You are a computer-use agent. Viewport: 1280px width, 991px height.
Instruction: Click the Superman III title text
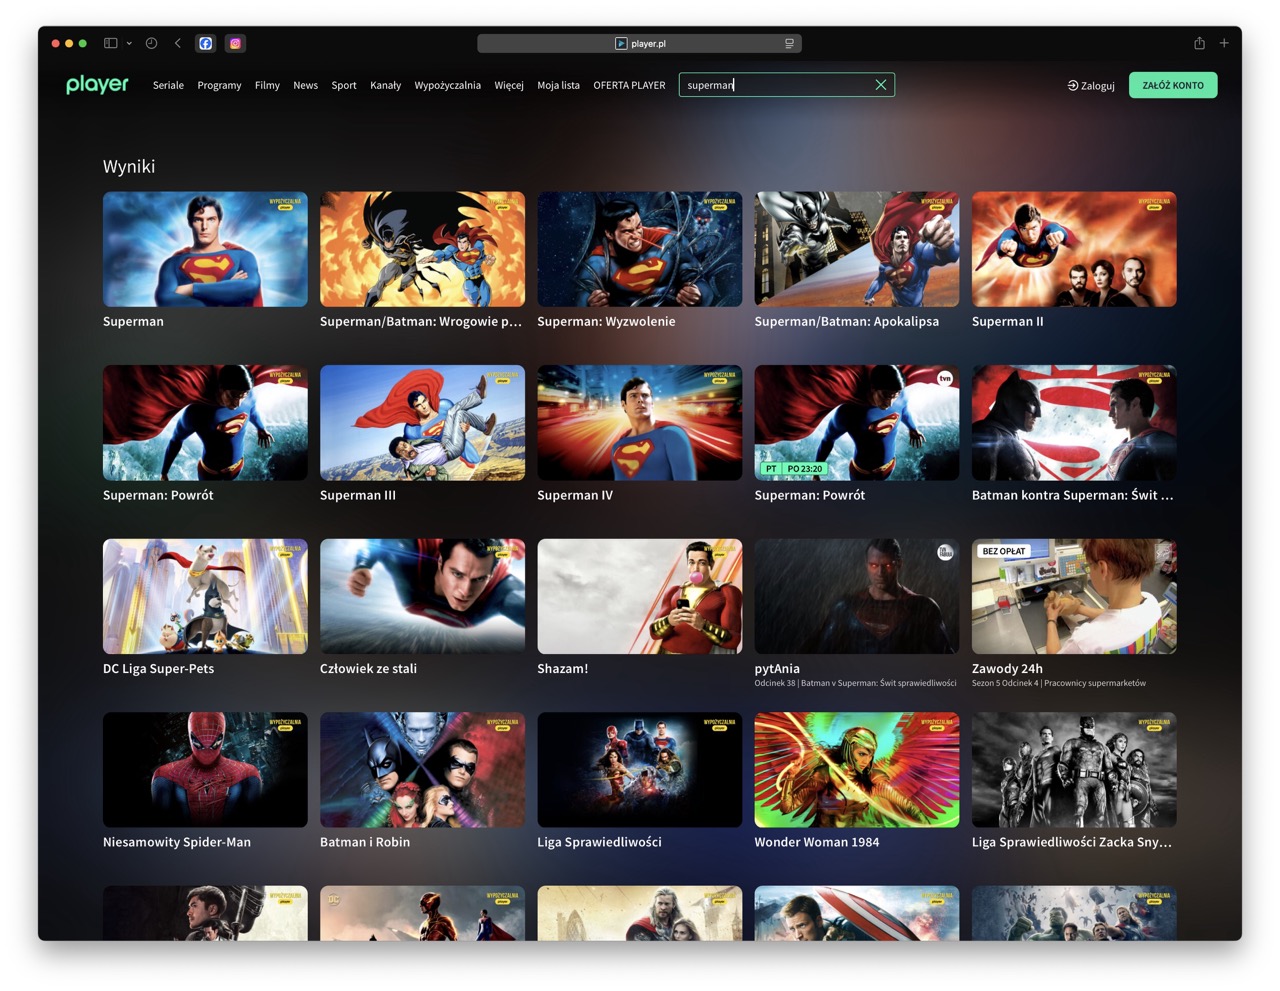pos(358,495)
